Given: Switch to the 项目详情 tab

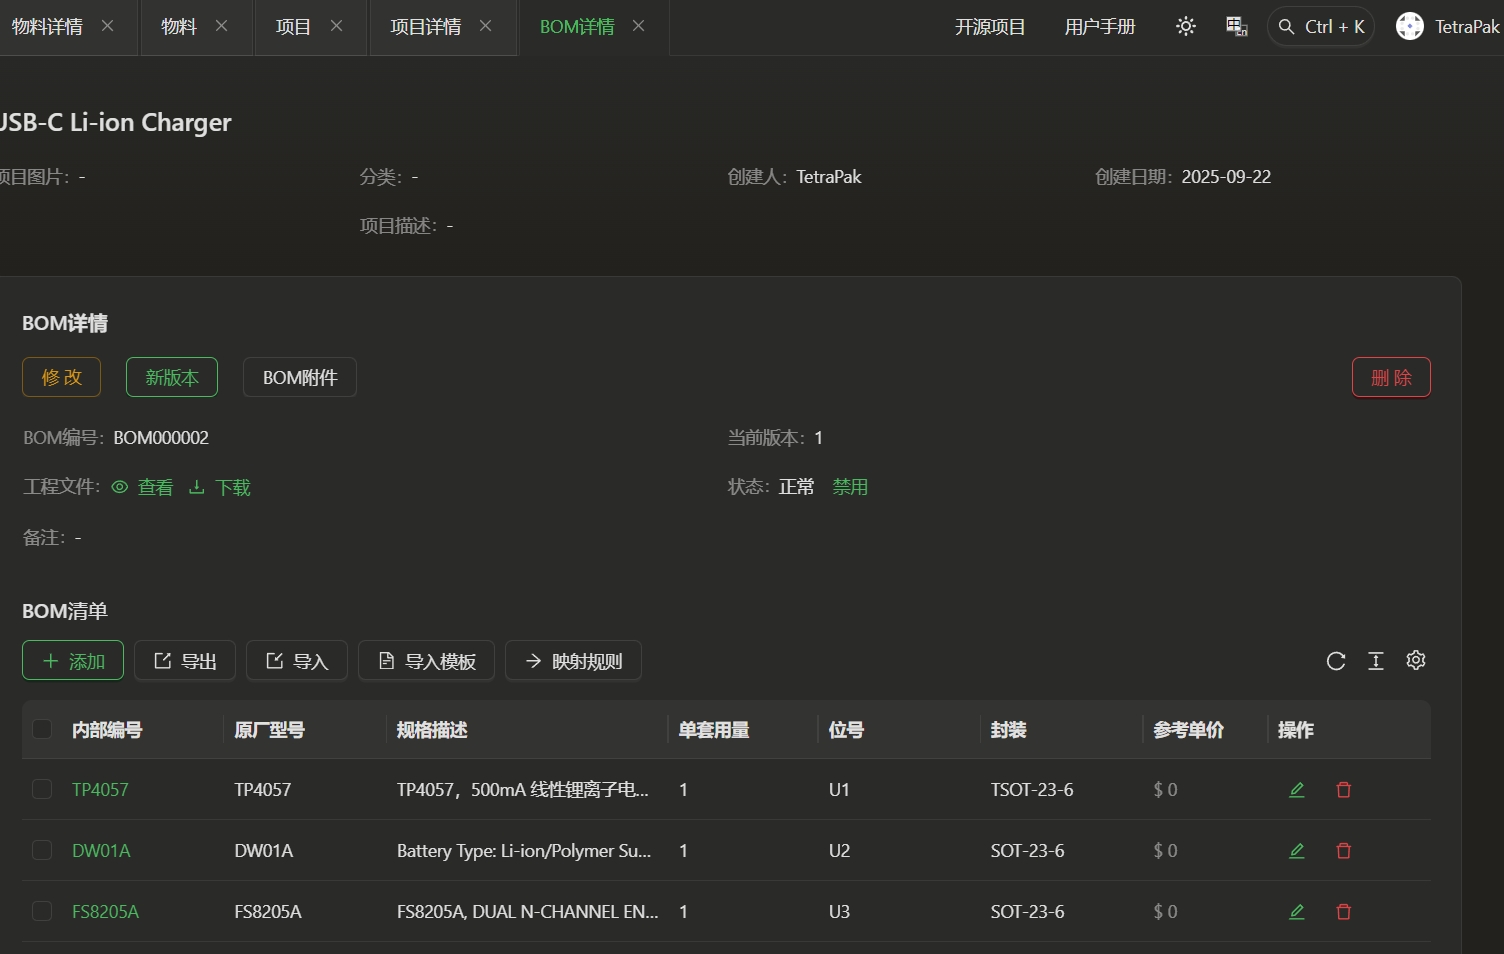Looking at the screenshot, I should [x=426, y=27].
